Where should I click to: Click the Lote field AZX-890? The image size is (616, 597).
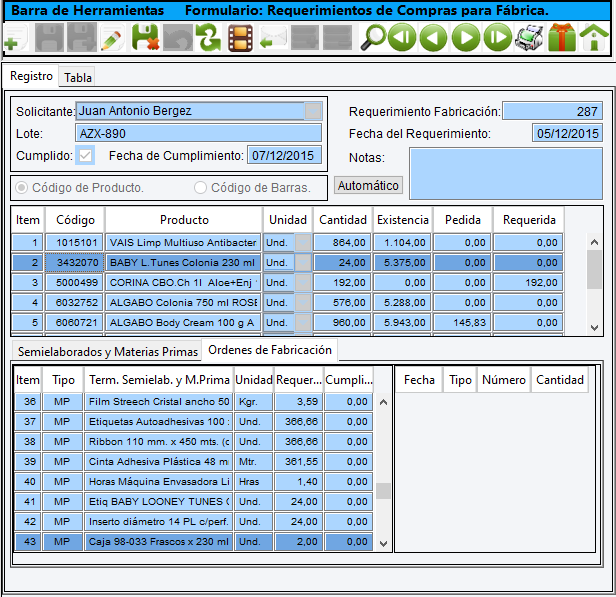198,133
